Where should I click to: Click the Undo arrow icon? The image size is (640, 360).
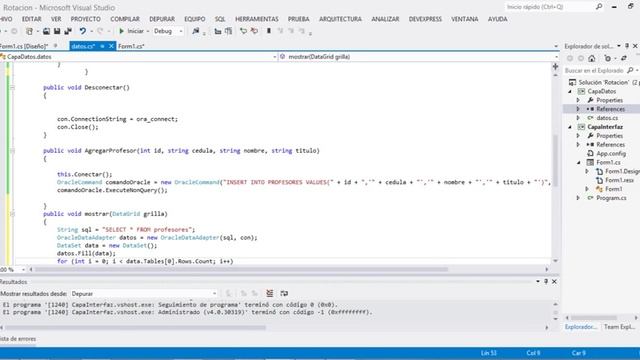coord(82,31)
